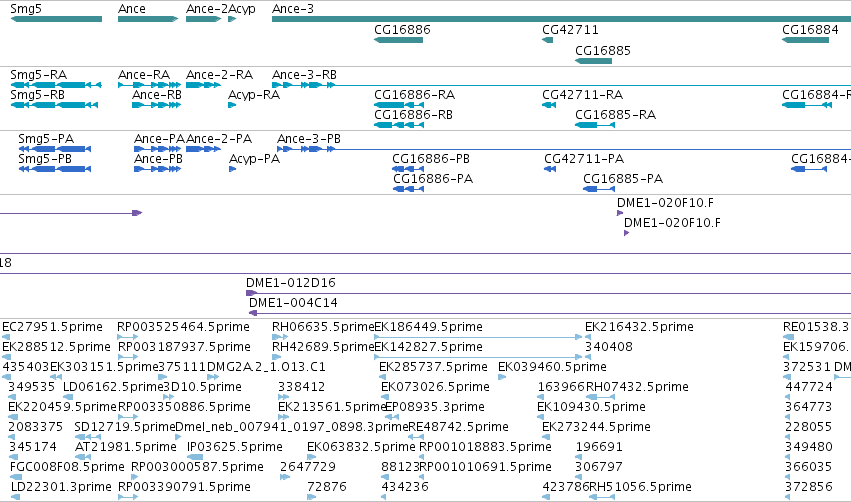Select the "CG16885-RA" transcript label
This screenshot has width=851, height=502.
point(615,115)
